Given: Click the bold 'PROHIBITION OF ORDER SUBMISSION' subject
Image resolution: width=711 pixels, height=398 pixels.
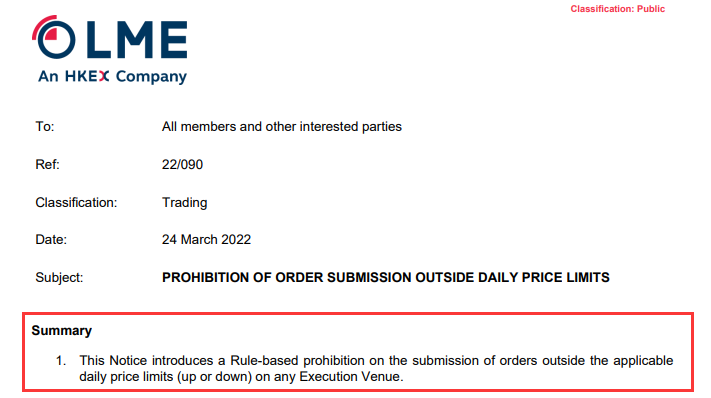Looking at the screenshot, I should tap(385, 277).
